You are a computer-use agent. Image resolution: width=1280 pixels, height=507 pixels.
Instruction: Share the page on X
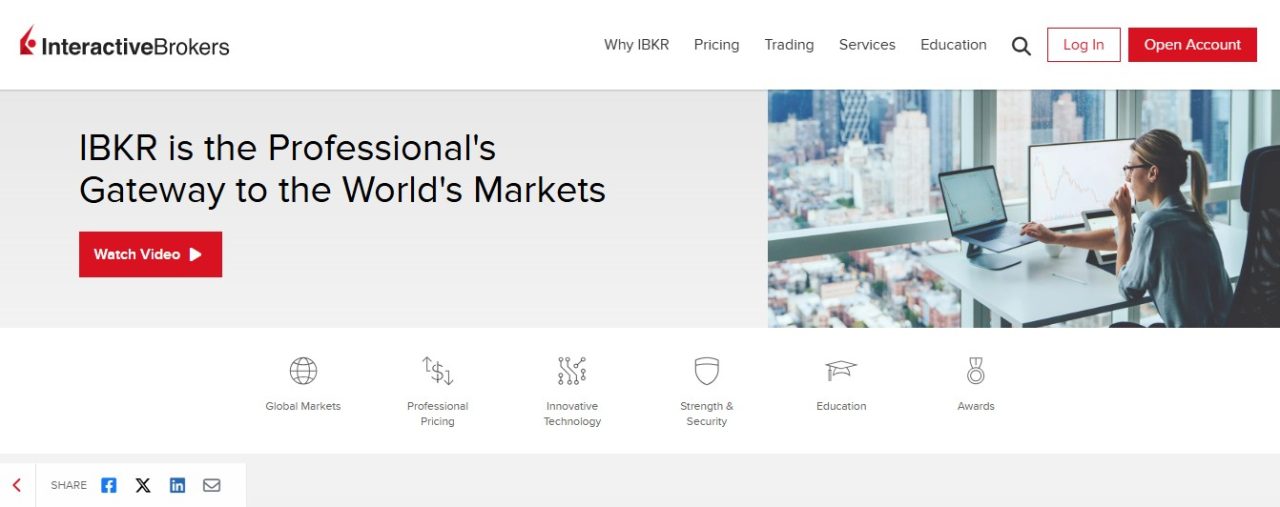pyautogui.click(x=143, y=485)
